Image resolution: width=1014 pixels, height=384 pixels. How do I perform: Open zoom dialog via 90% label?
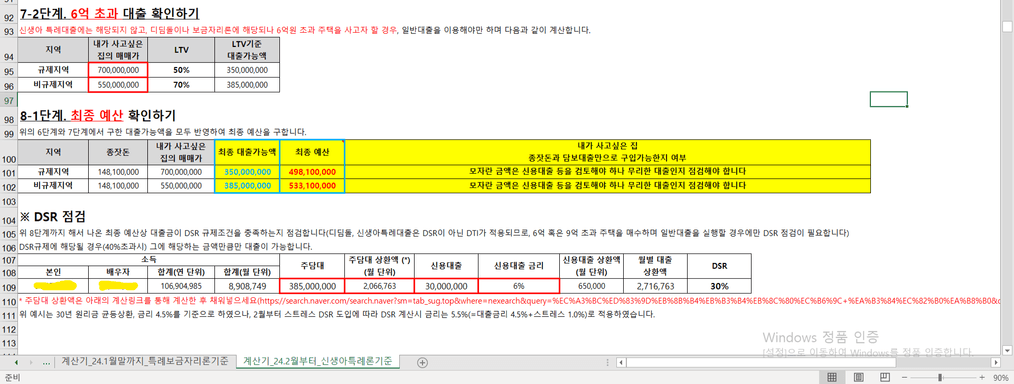point(1001,377)
